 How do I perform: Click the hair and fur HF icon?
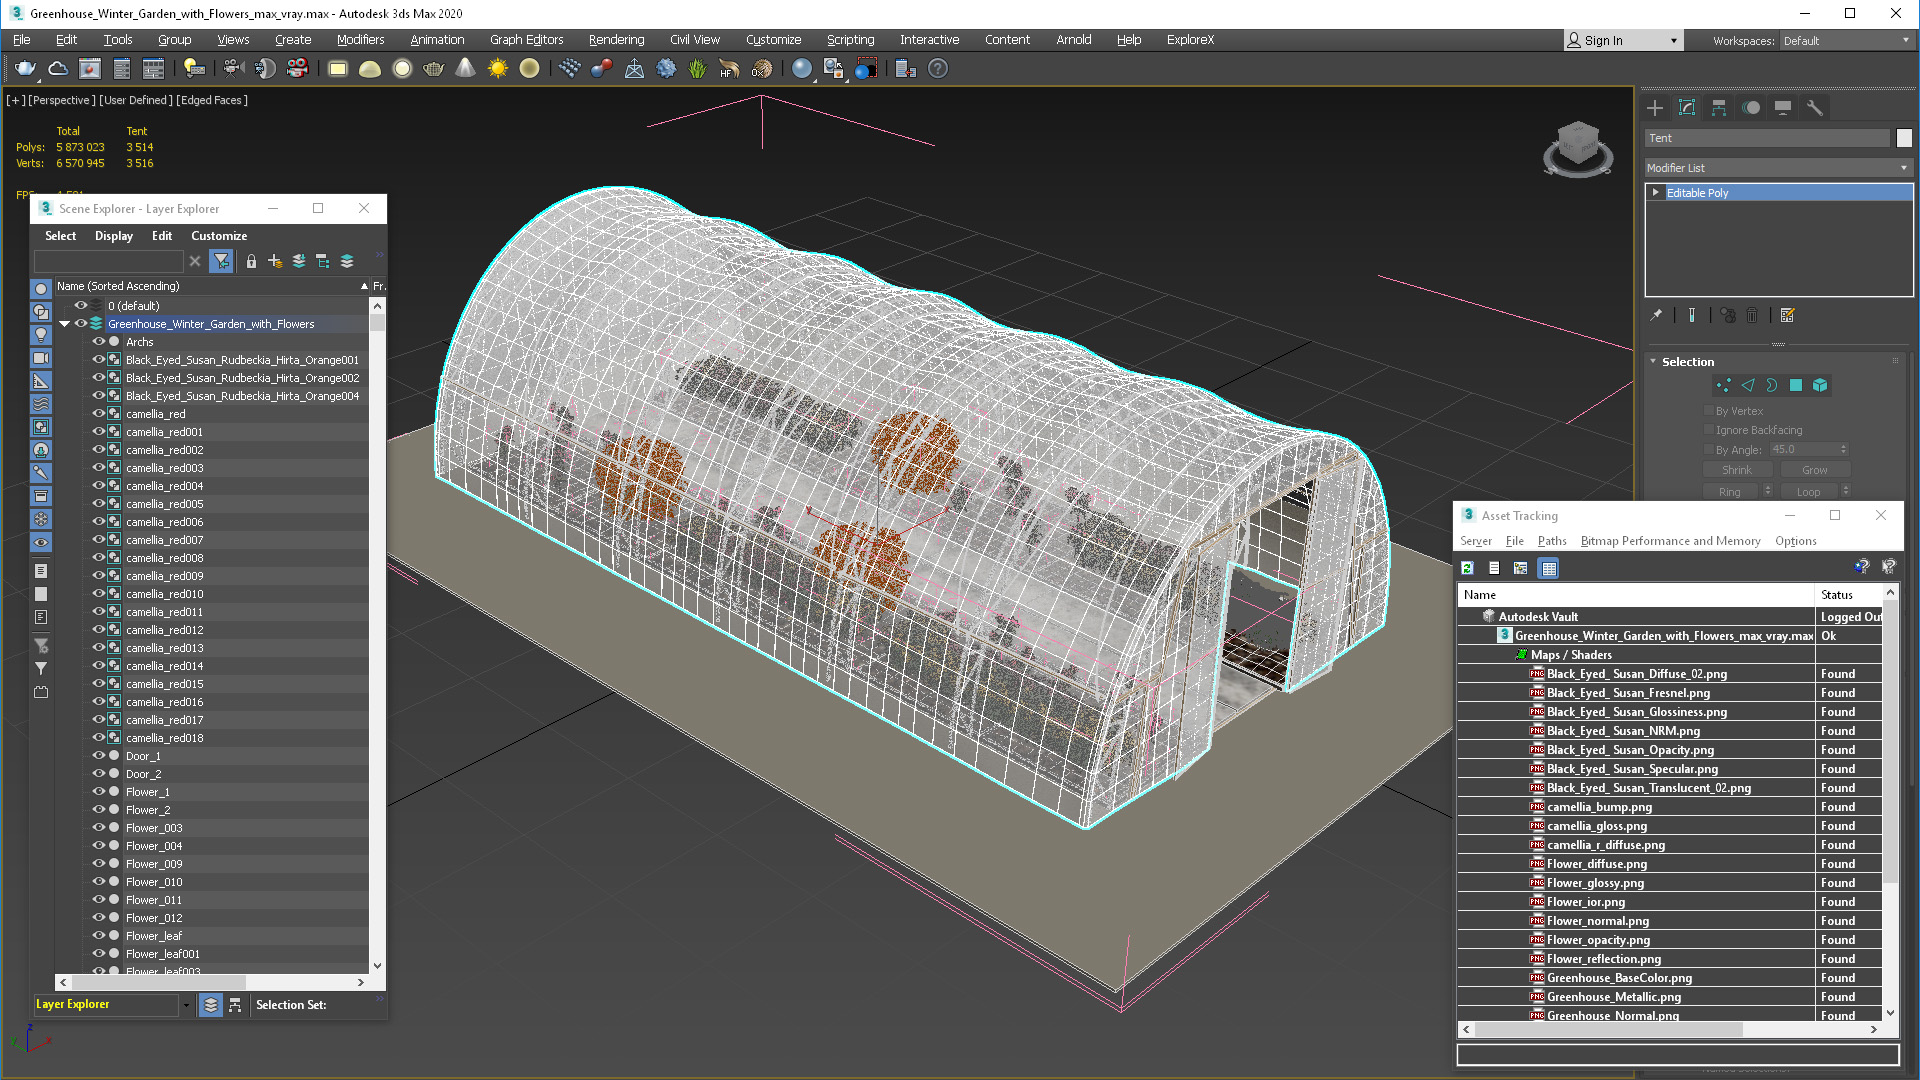[729, 68]
